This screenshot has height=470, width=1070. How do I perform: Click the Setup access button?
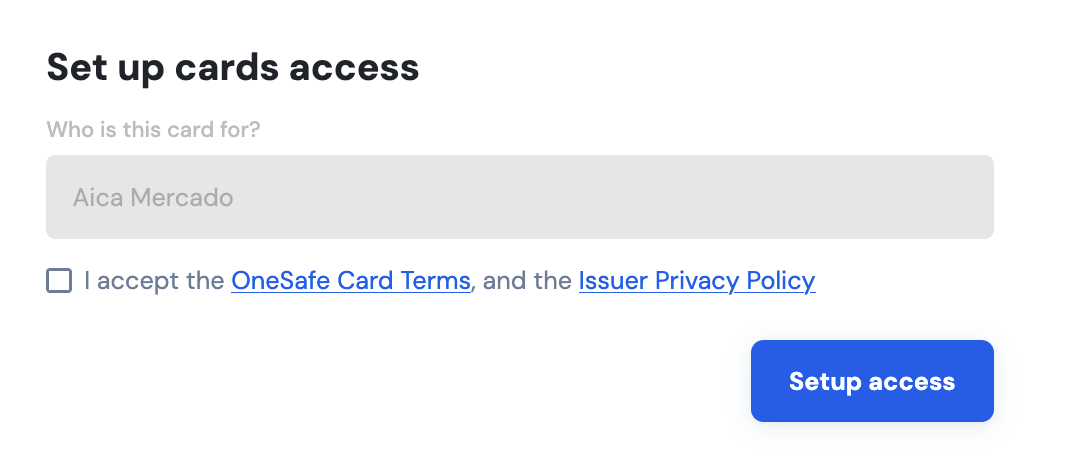[x=872, y=381]
